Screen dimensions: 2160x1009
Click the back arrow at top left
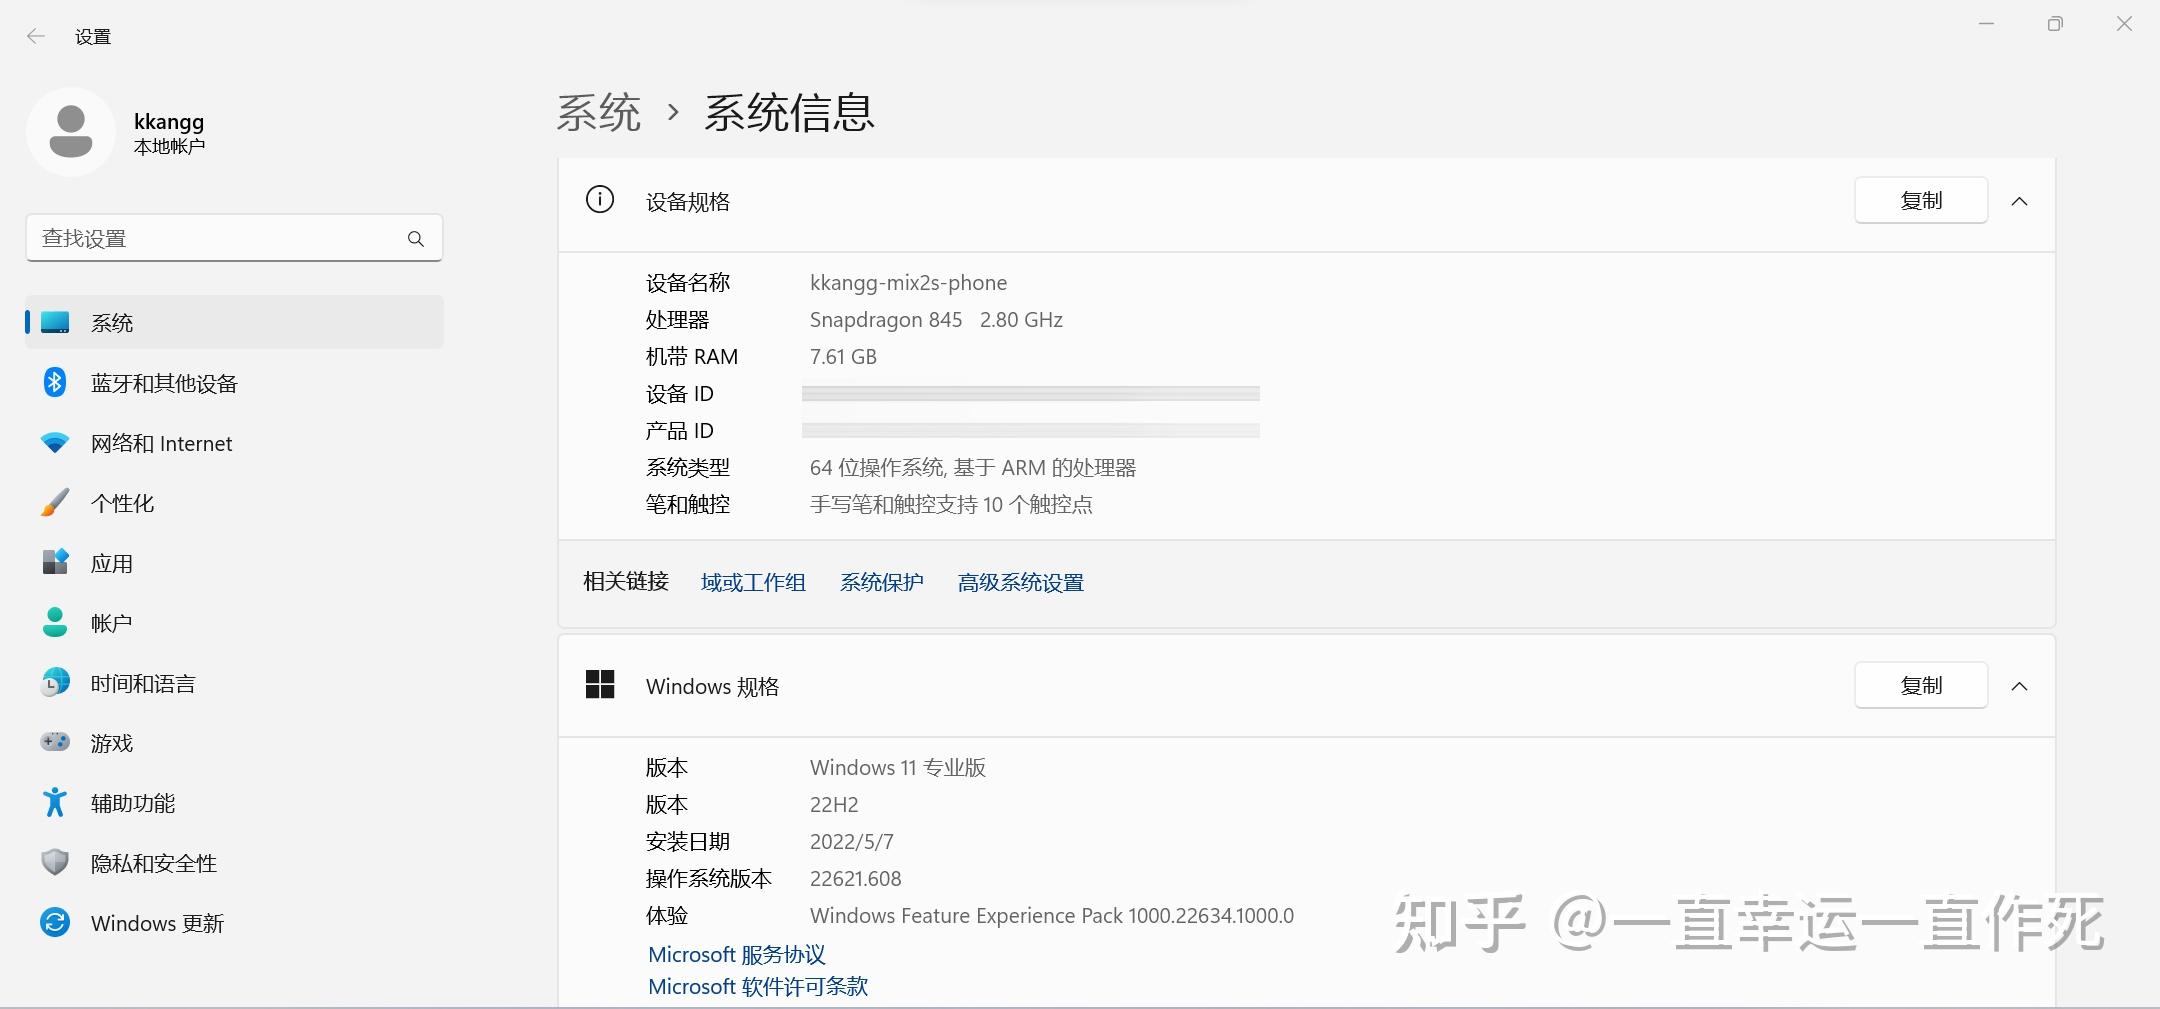(37, 35)
